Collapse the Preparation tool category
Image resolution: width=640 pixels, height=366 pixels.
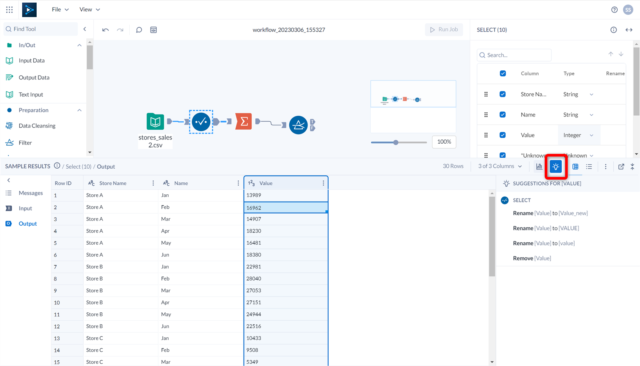(x=79, y=110)
